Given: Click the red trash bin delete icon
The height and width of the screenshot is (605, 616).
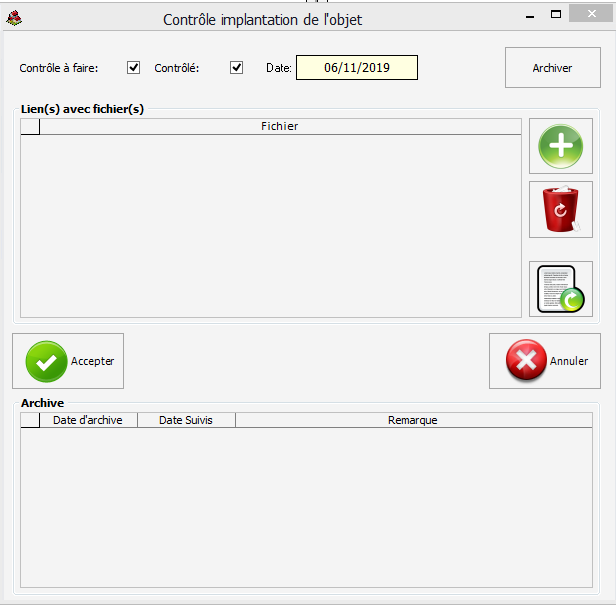Looking at the screenshot, I should coord(560,209).
